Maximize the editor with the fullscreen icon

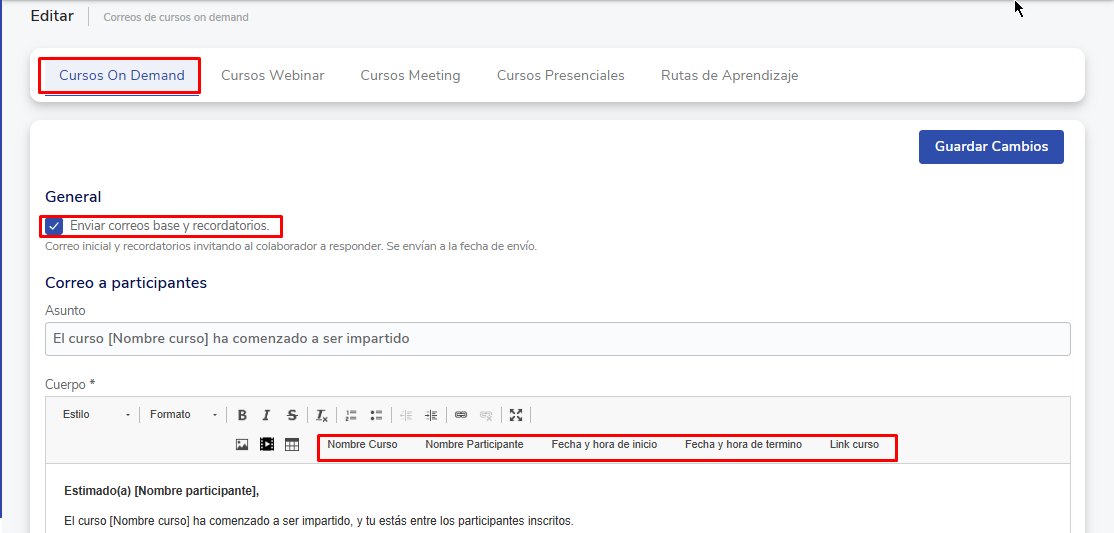[x=516, y=415]
